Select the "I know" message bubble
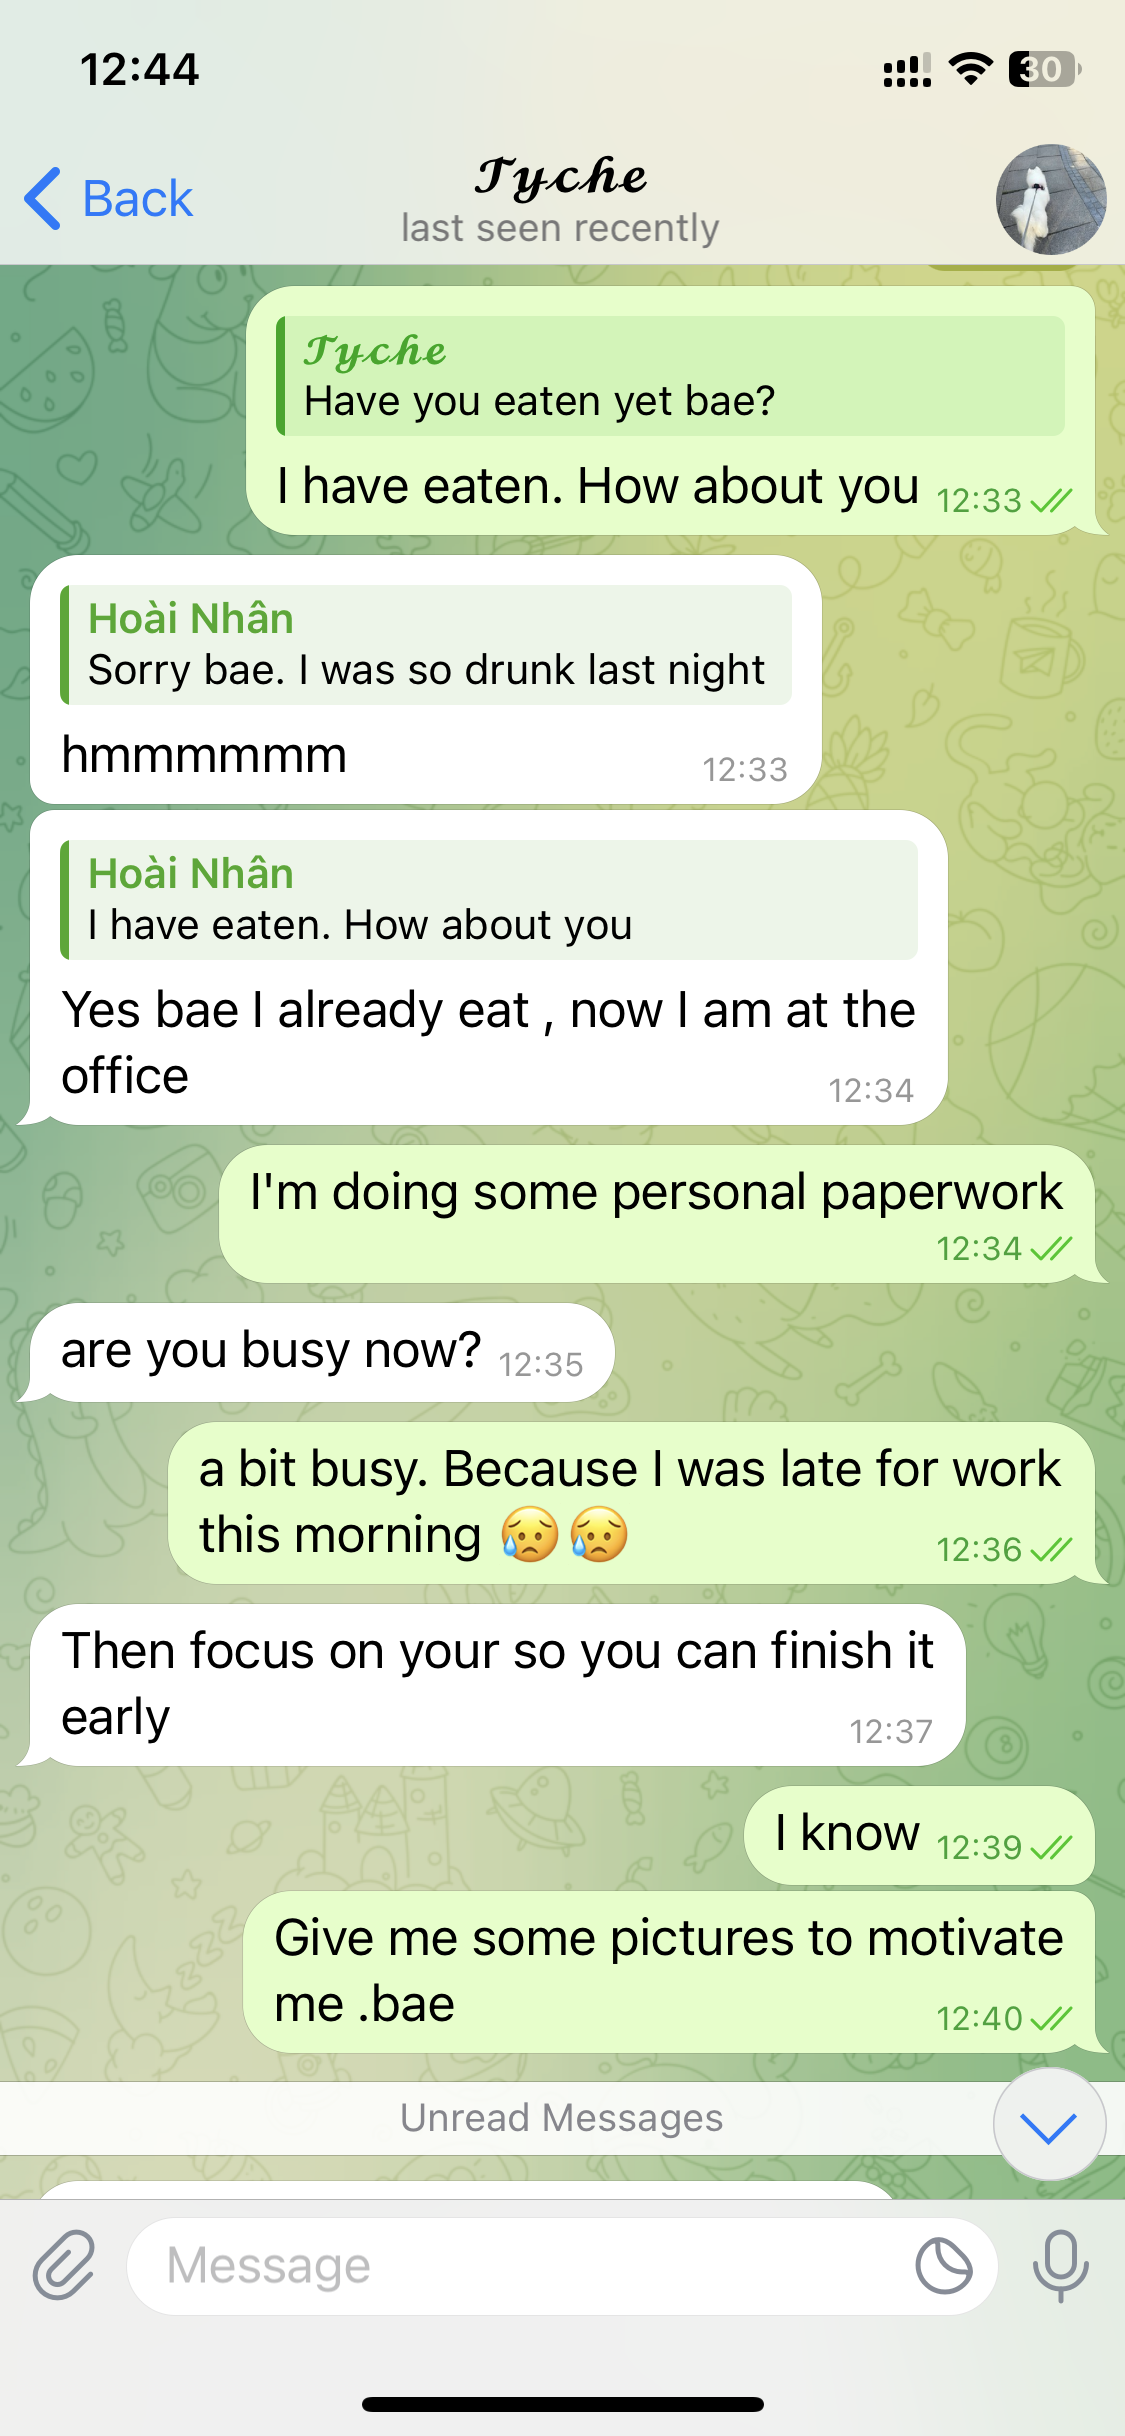The width and height of the screenshot is (1125, 2436). (919, 1835)
